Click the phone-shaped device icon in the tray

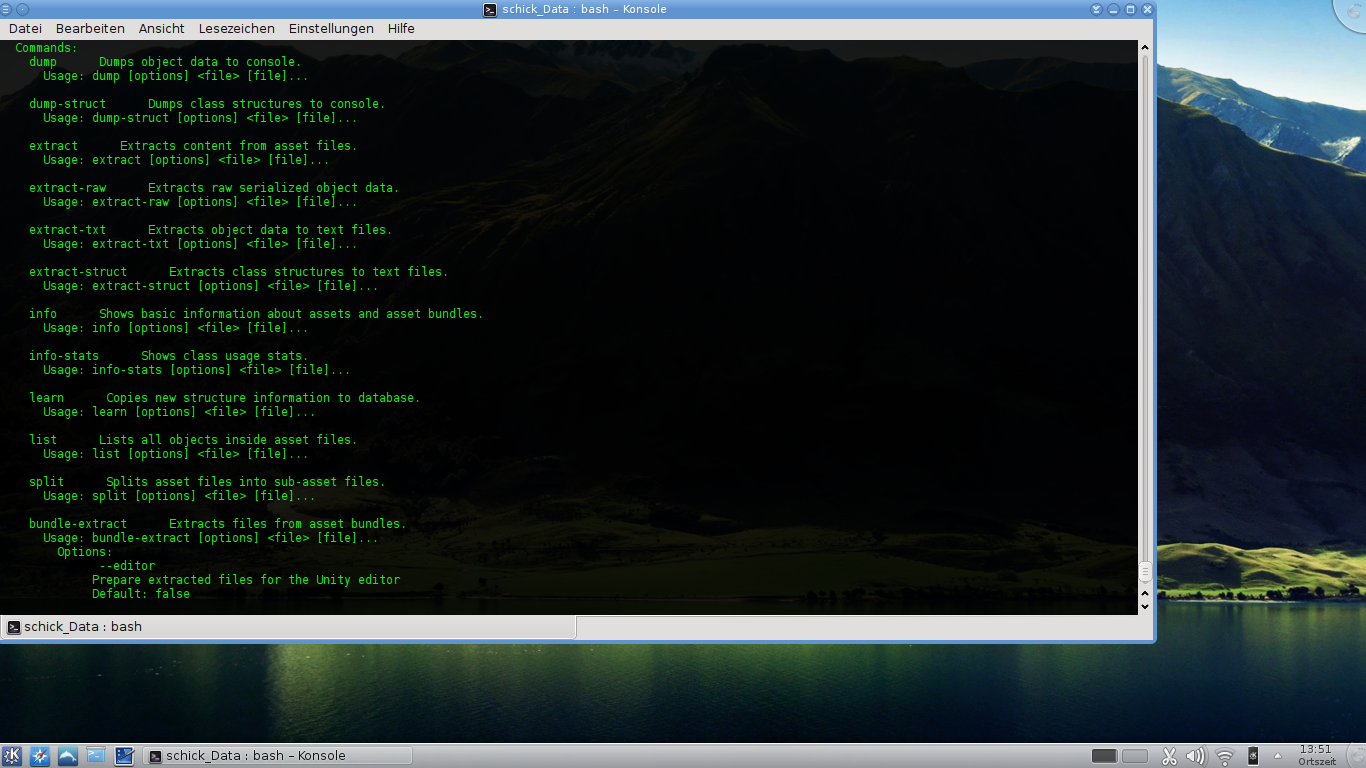(1253, 756)
